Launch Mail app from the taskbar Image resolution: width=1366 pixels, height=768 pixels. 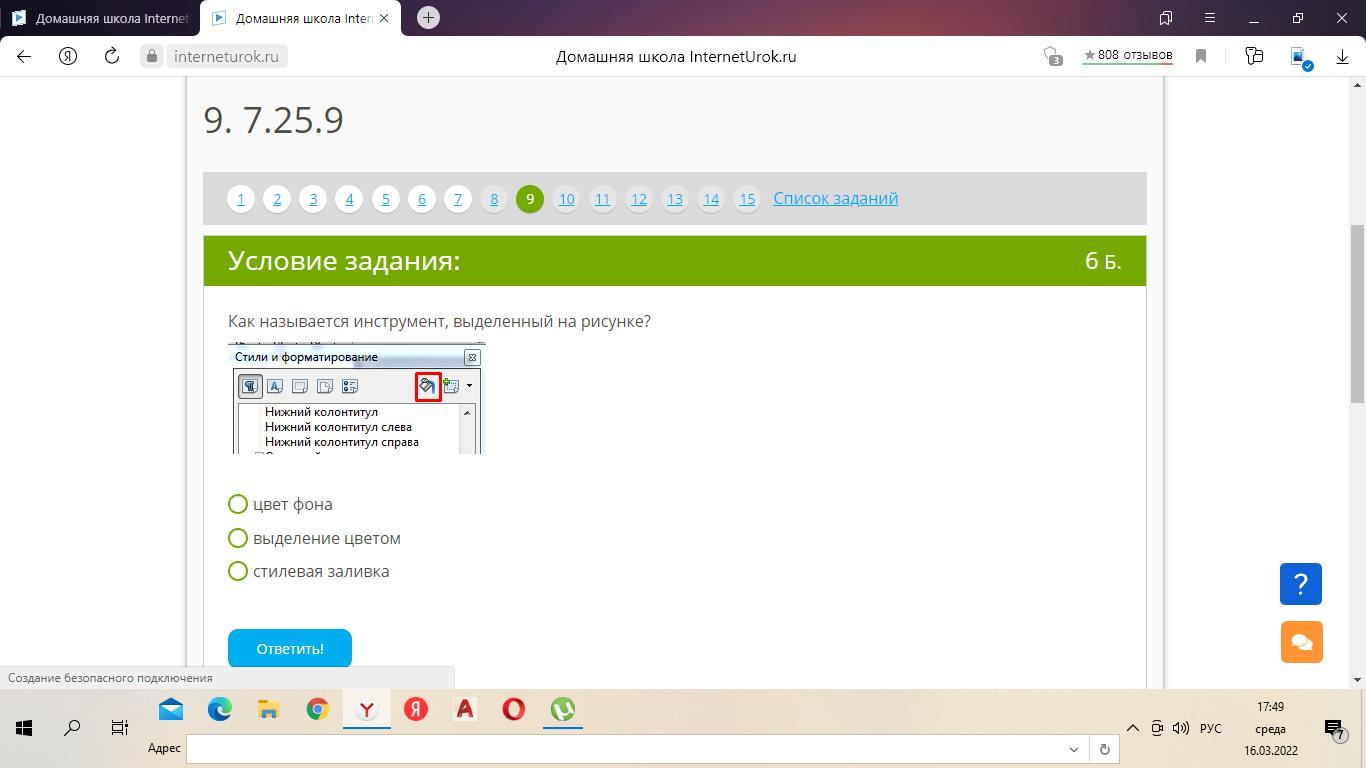pos(171,710)
